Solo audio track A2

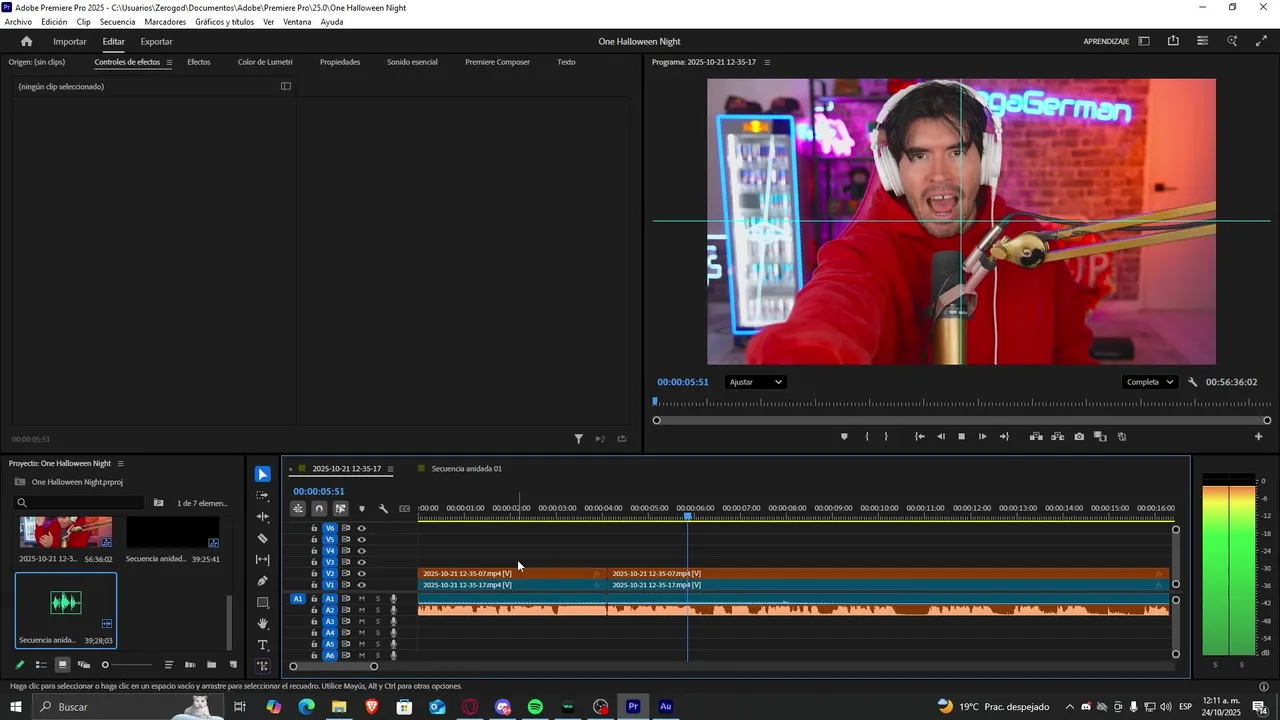click(377, 610)
